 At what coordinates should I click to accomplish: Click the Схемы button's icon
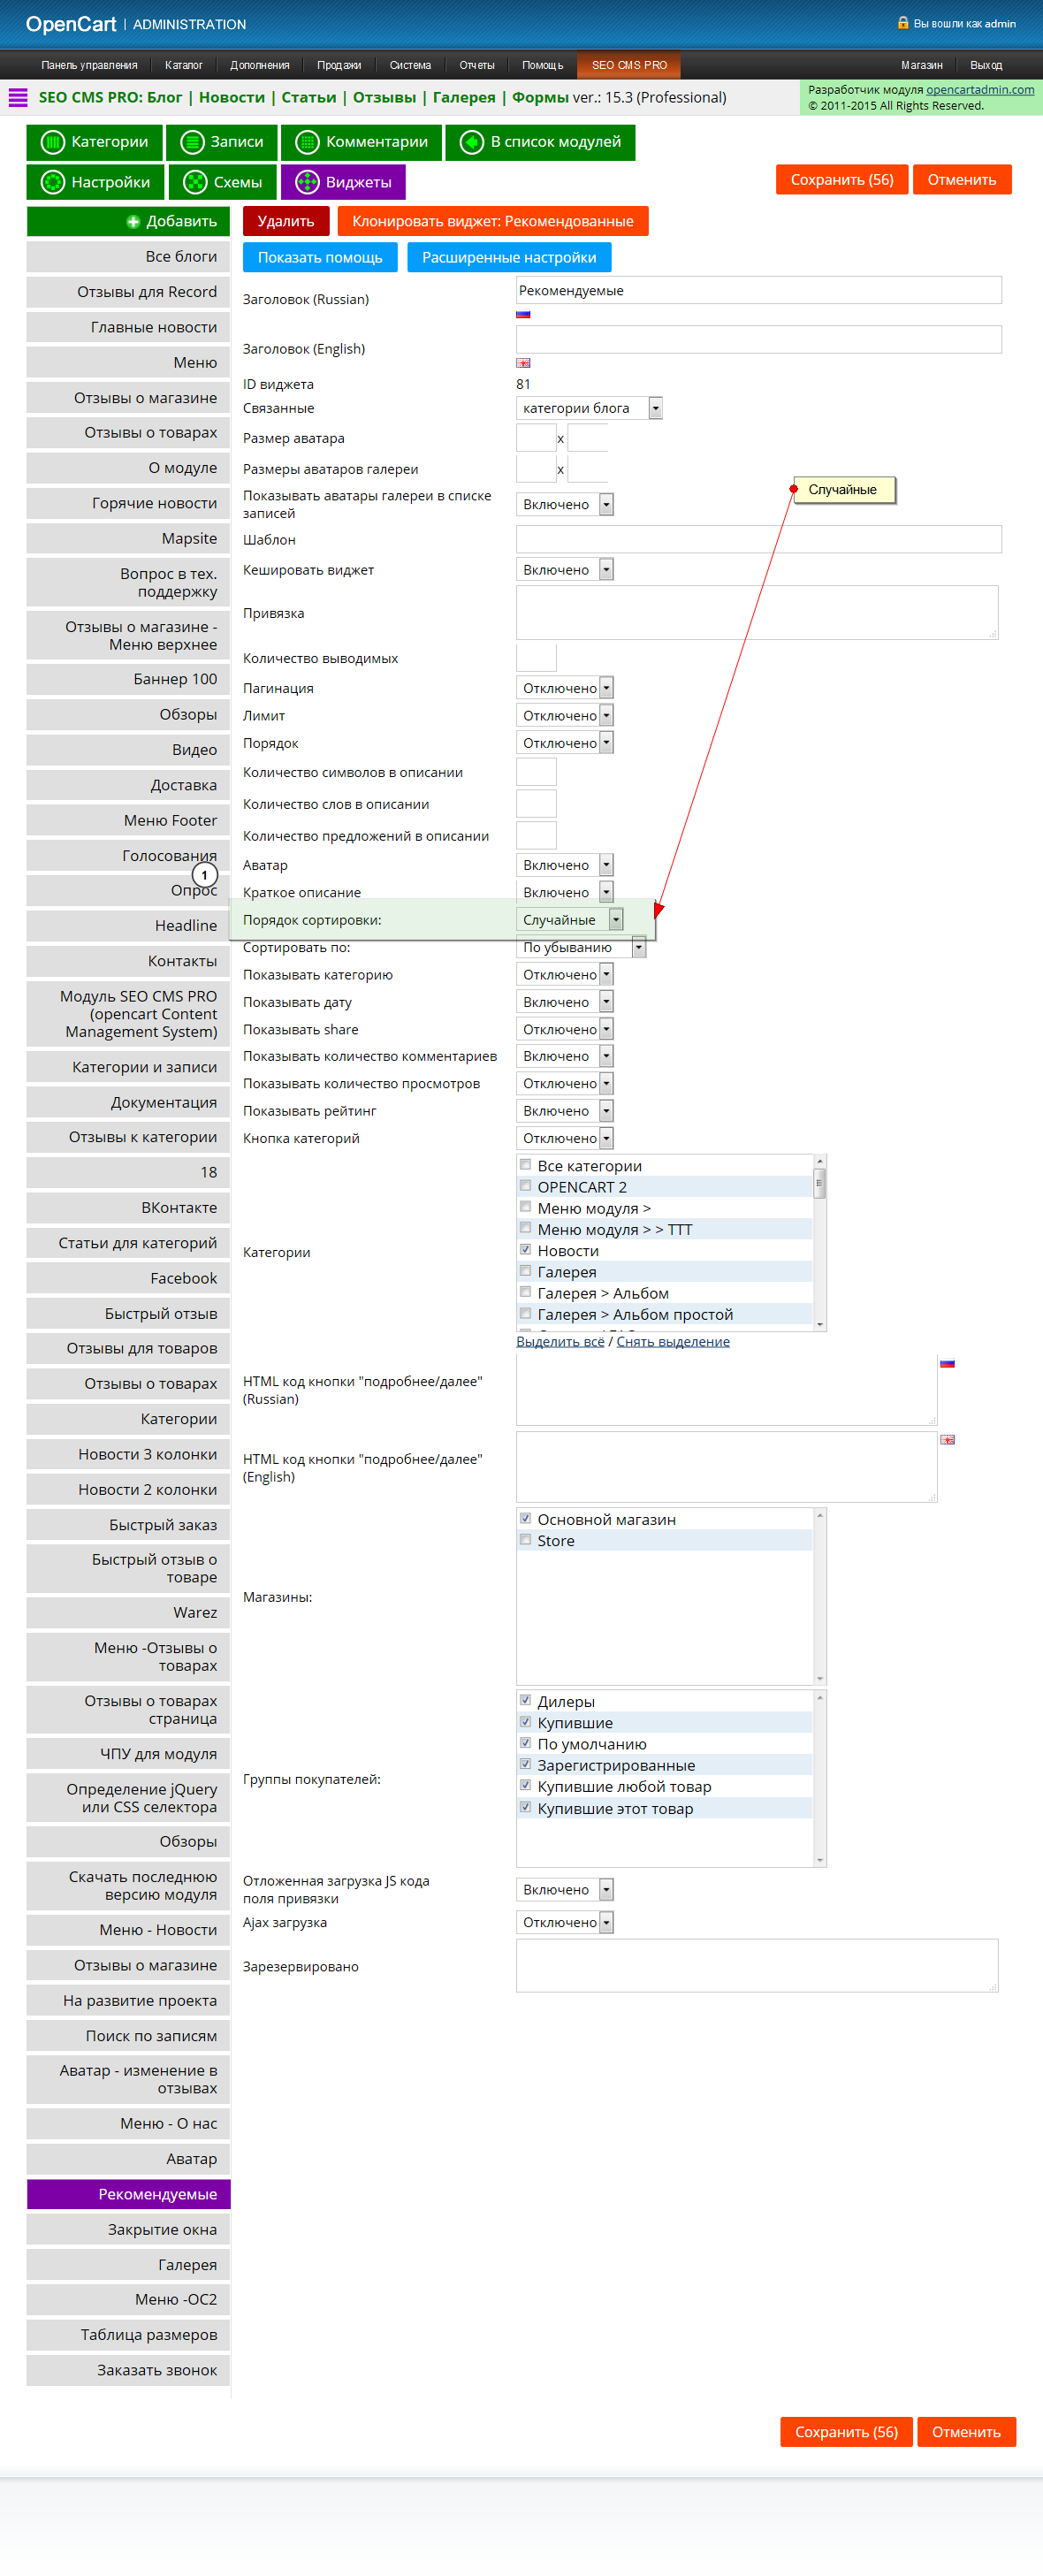click(x=195, y=182)
